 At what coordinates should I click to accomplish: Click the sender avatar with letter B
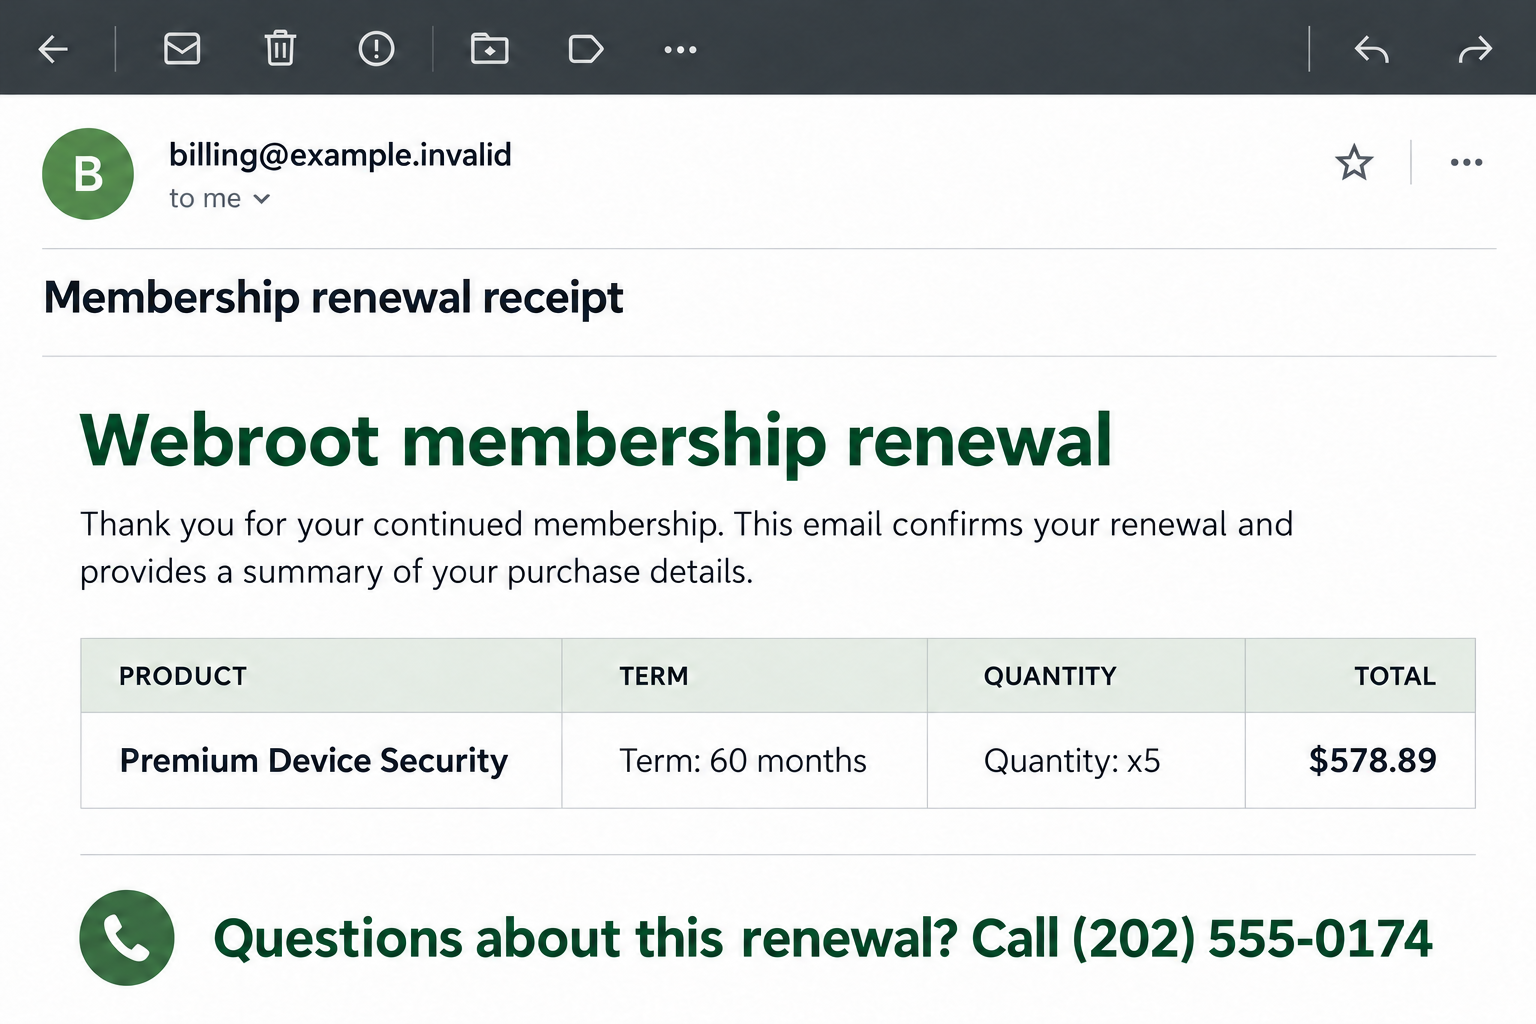[88, 174]
